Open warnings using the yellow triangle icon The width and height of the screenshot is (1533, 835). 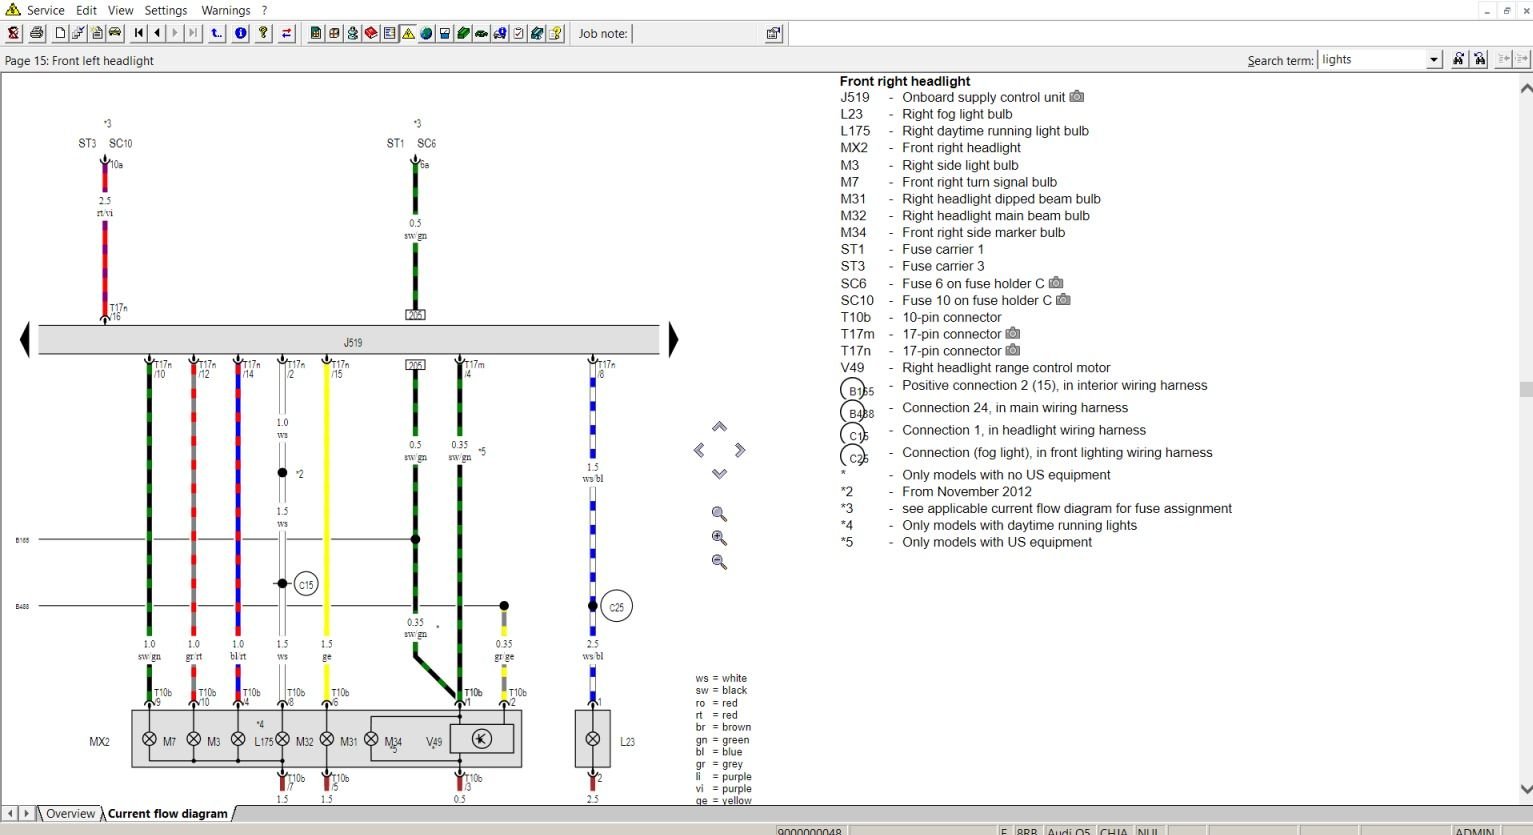(408, 33)
